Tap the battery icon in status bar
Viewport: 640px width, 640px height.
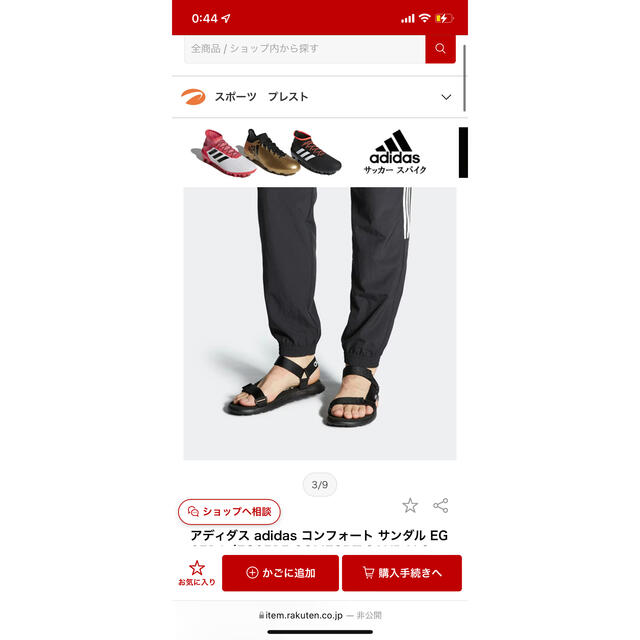[x=444, y=18]
